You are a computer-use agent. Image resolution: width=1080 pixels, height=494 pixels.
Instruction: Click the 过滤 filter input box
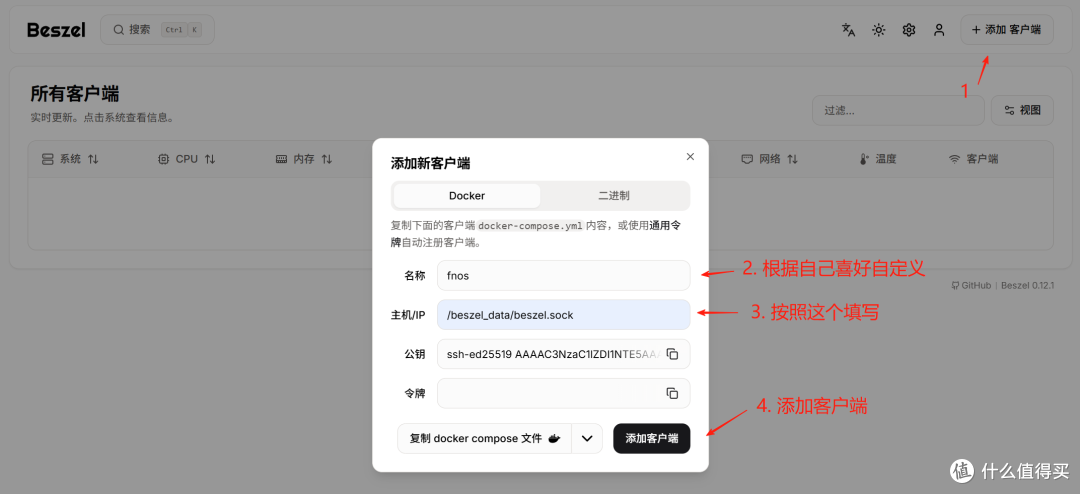point(898,110)
